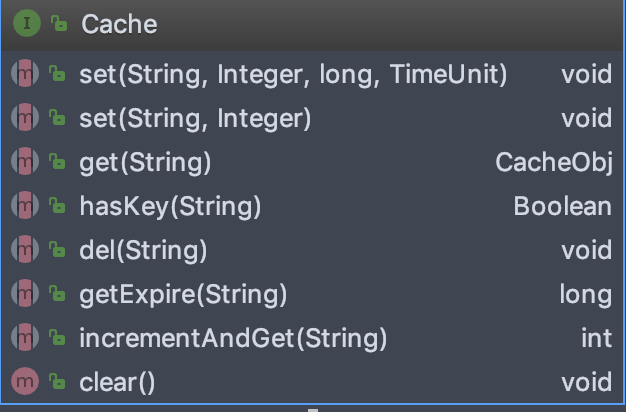Highlight the getExpire(String) method name
Screen dimensions: 626x412
coord(183,294)
